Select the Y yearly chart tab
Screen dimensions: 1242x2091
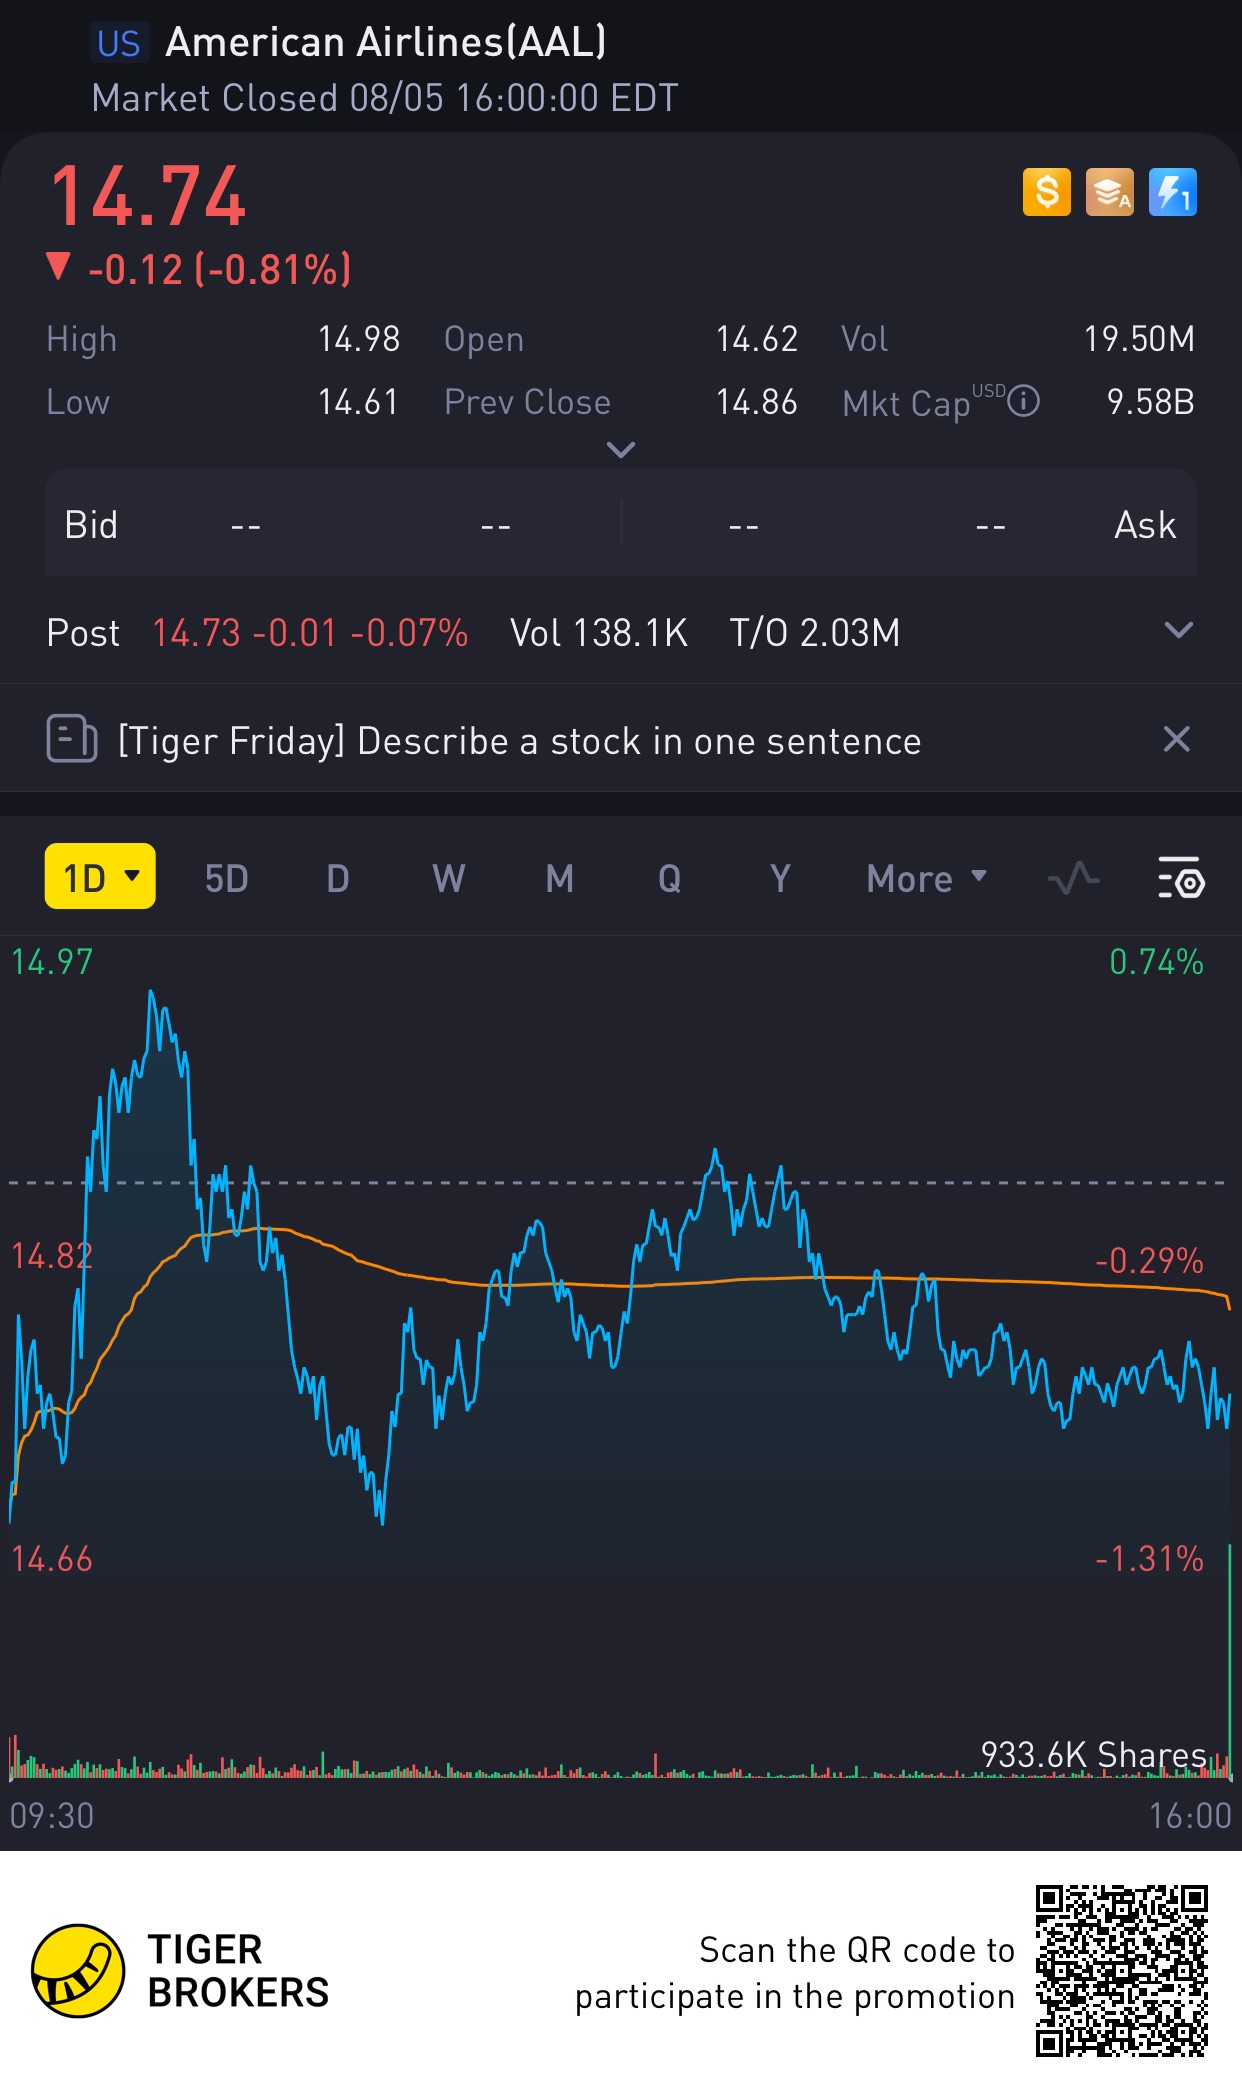(x=780, y=879)
